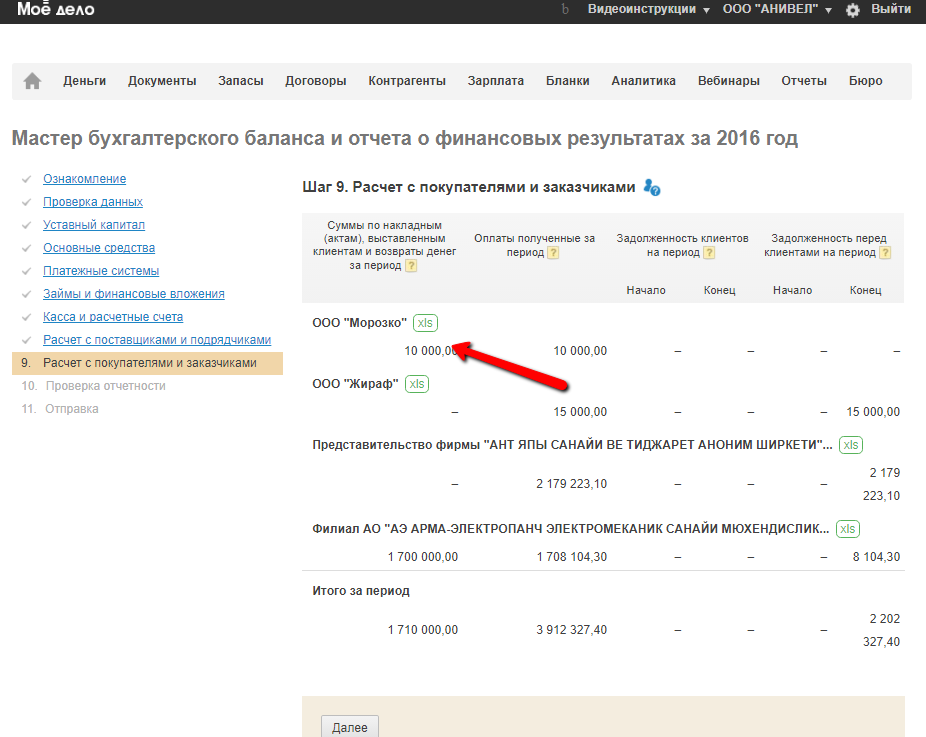926x737 pixels.
Task: Export xls for Представительство фирмы АНТ ЯПЫ
Action: [850, 445]
